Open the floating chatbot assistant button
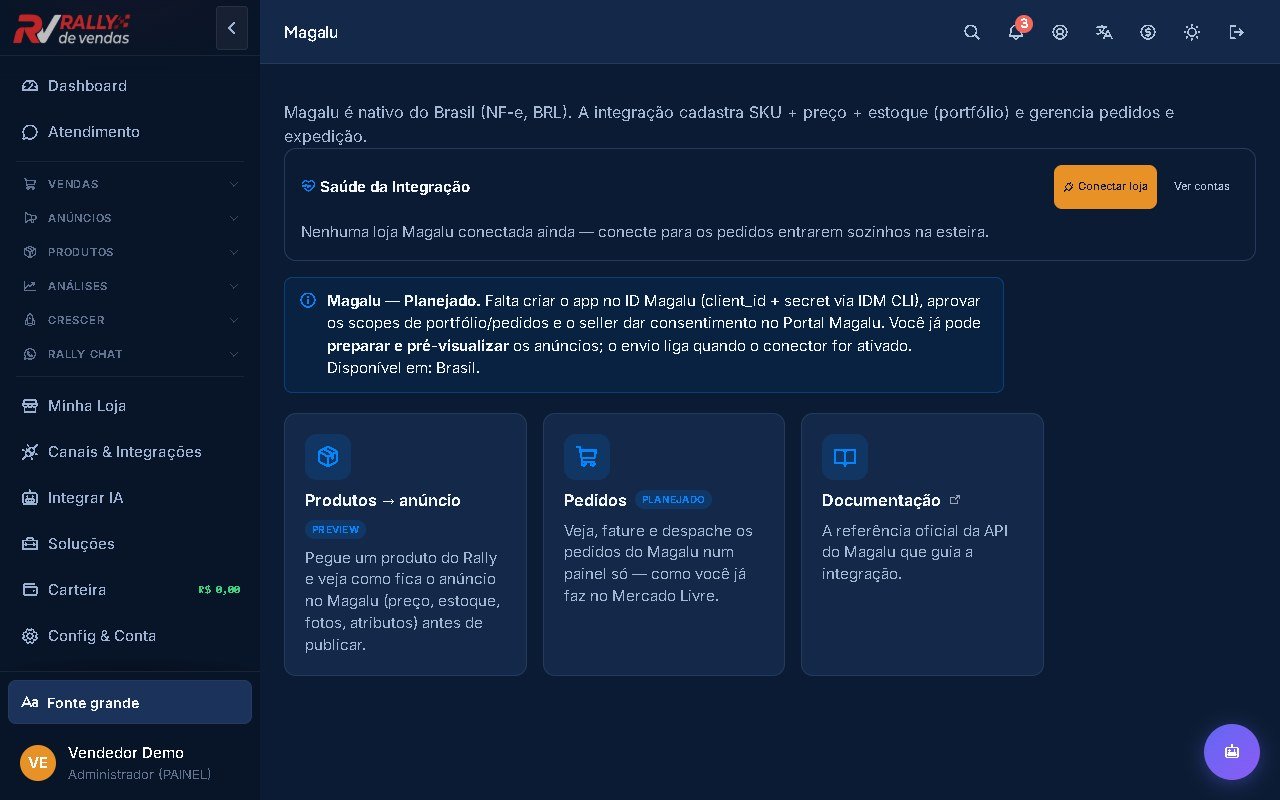The image size is (1280, 800). (x=1232, y=752)
